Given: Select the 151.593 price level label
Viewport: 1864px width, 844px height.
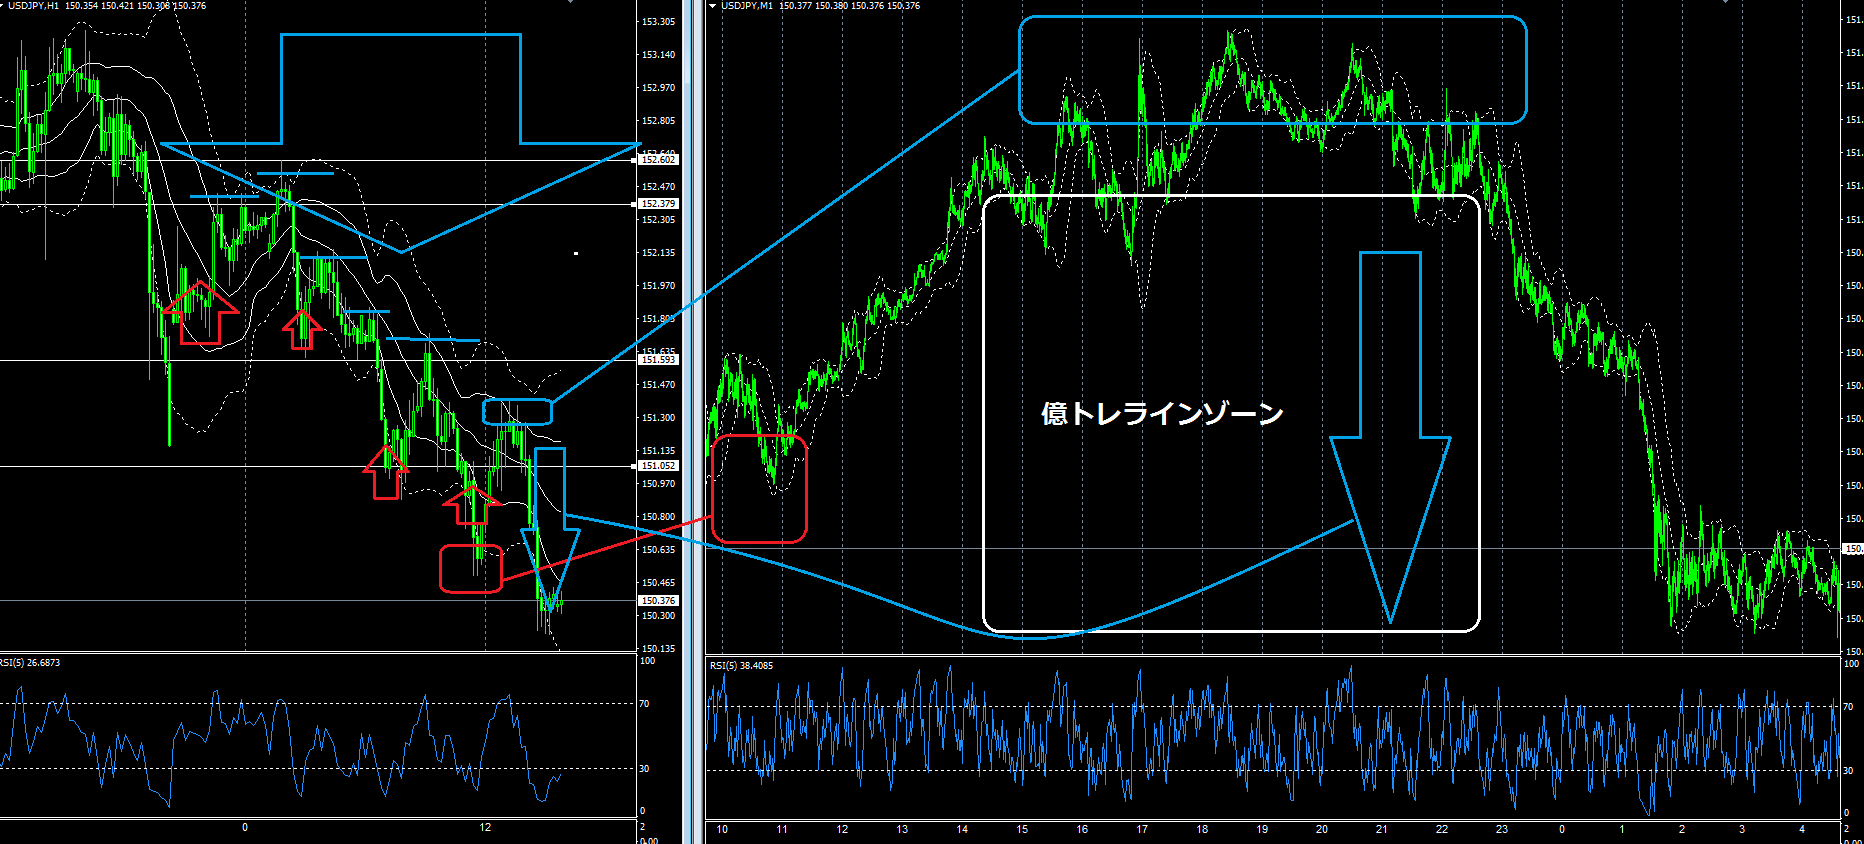Looking at the screenshot, I should pyautogui.click(x=658, y=360).
